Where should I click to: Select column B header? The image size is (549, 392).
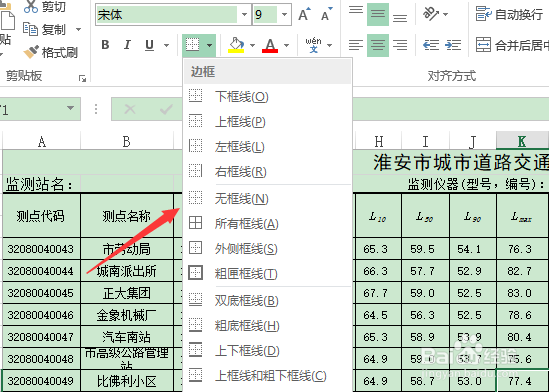(127, 141)
